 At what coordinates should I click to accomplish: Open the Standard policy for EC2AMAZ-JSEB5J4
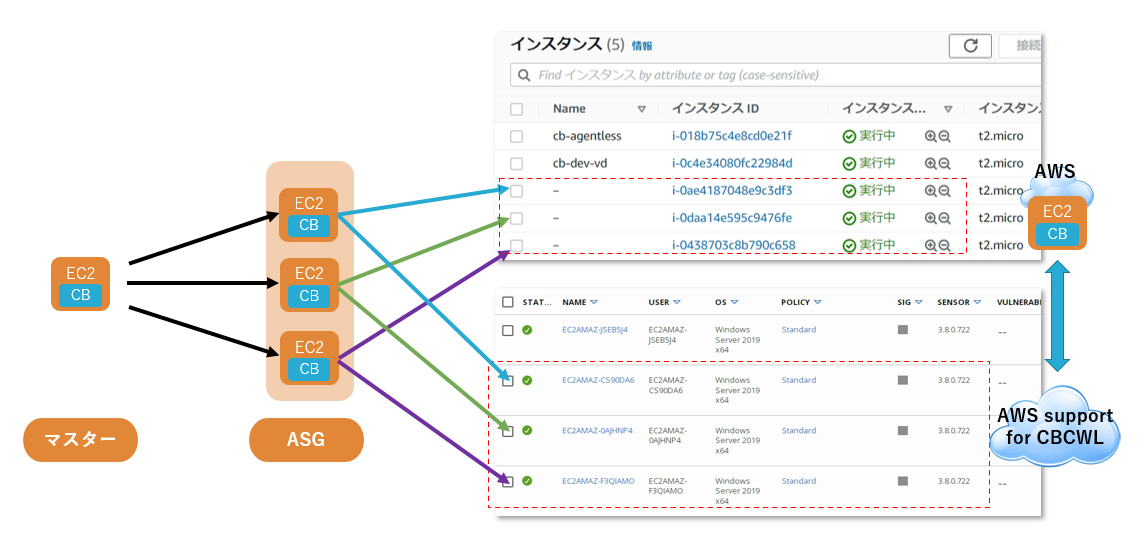799,330
